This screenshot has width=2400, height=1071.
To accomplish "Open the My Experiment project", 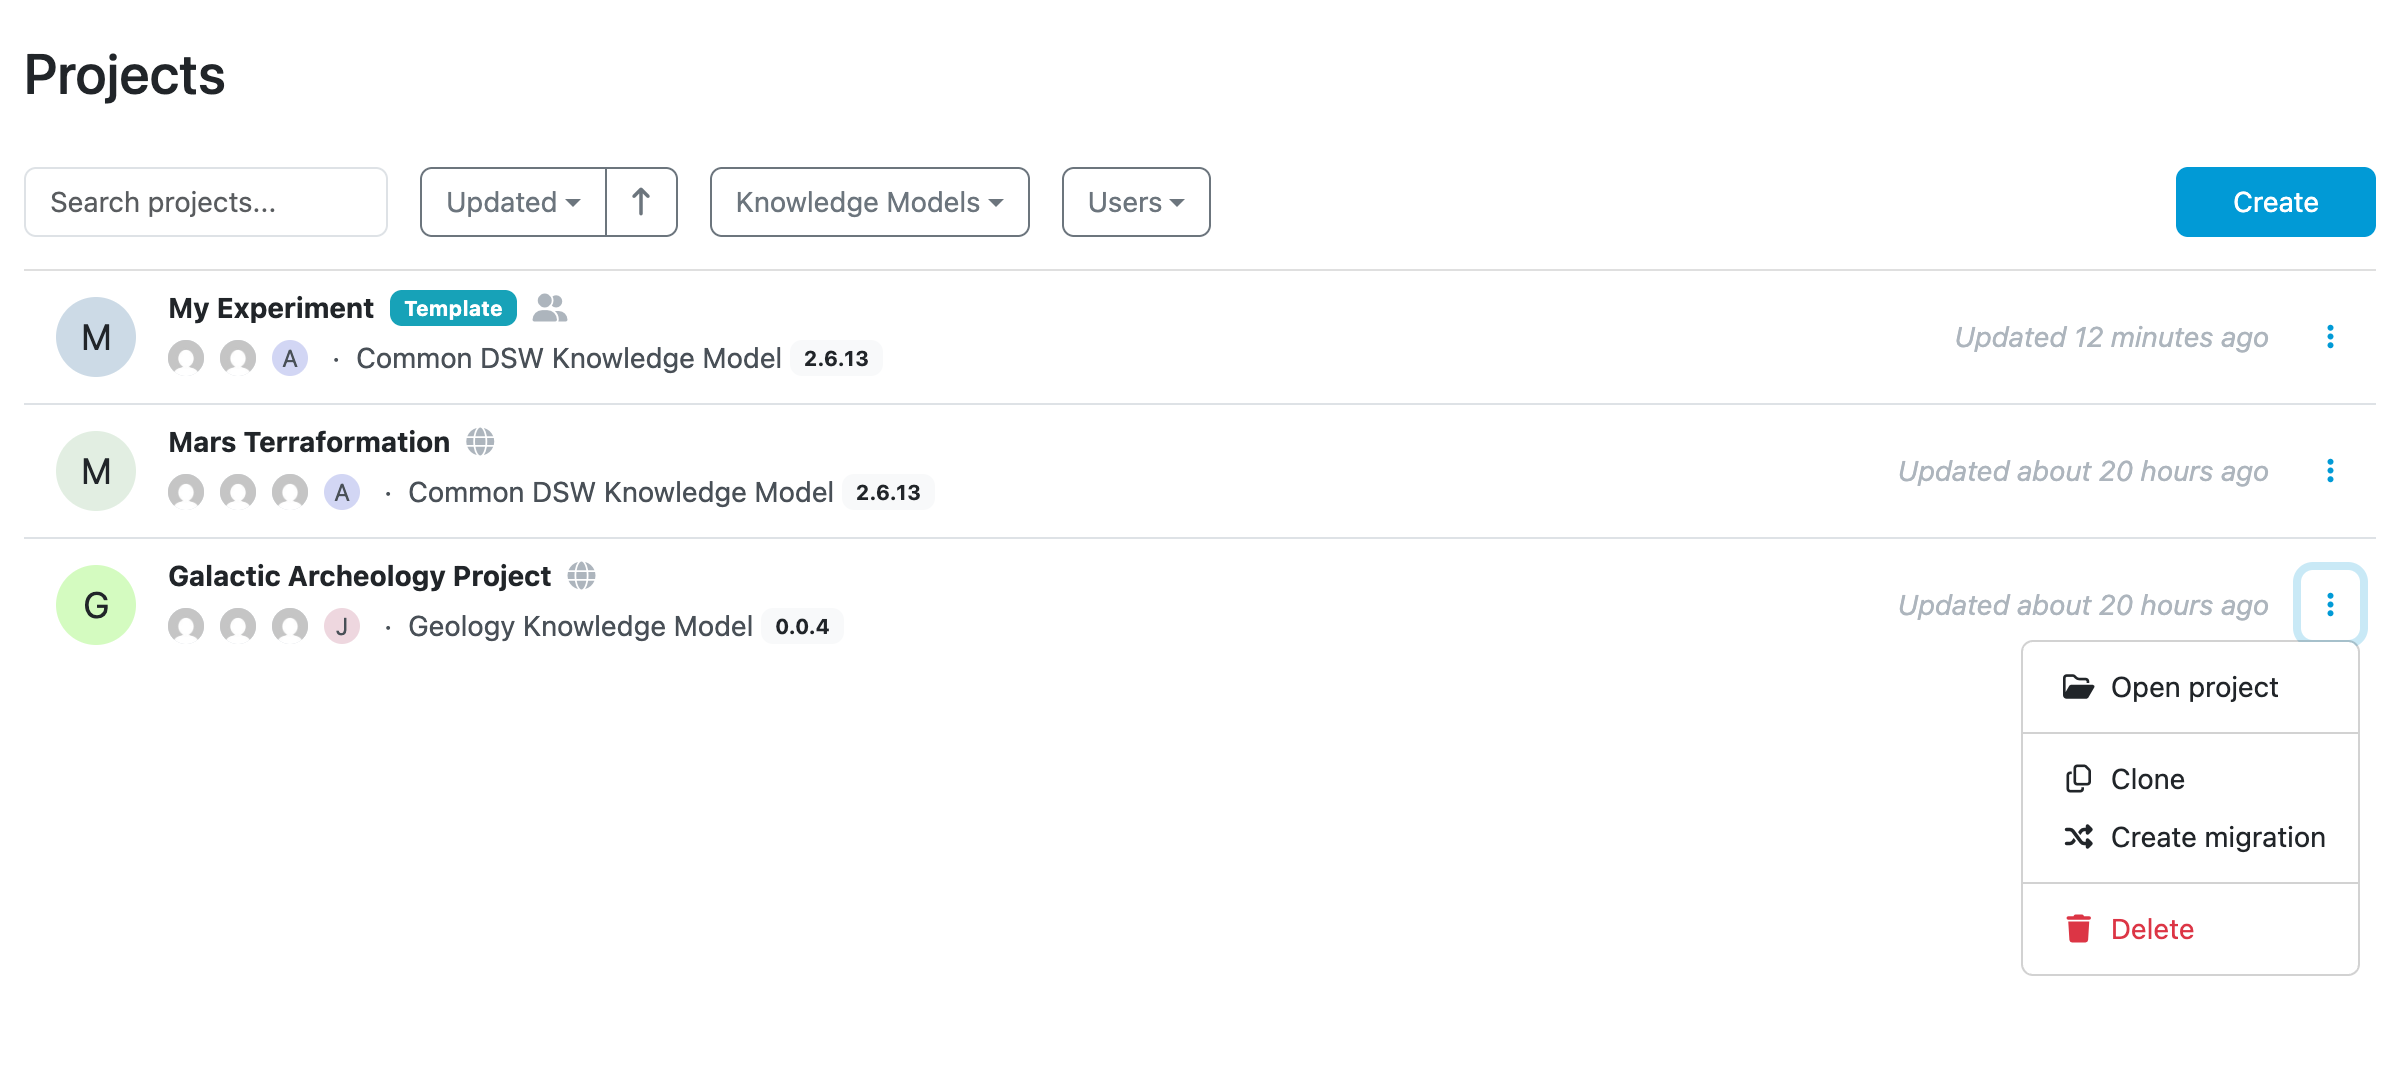I will point(271,308).
